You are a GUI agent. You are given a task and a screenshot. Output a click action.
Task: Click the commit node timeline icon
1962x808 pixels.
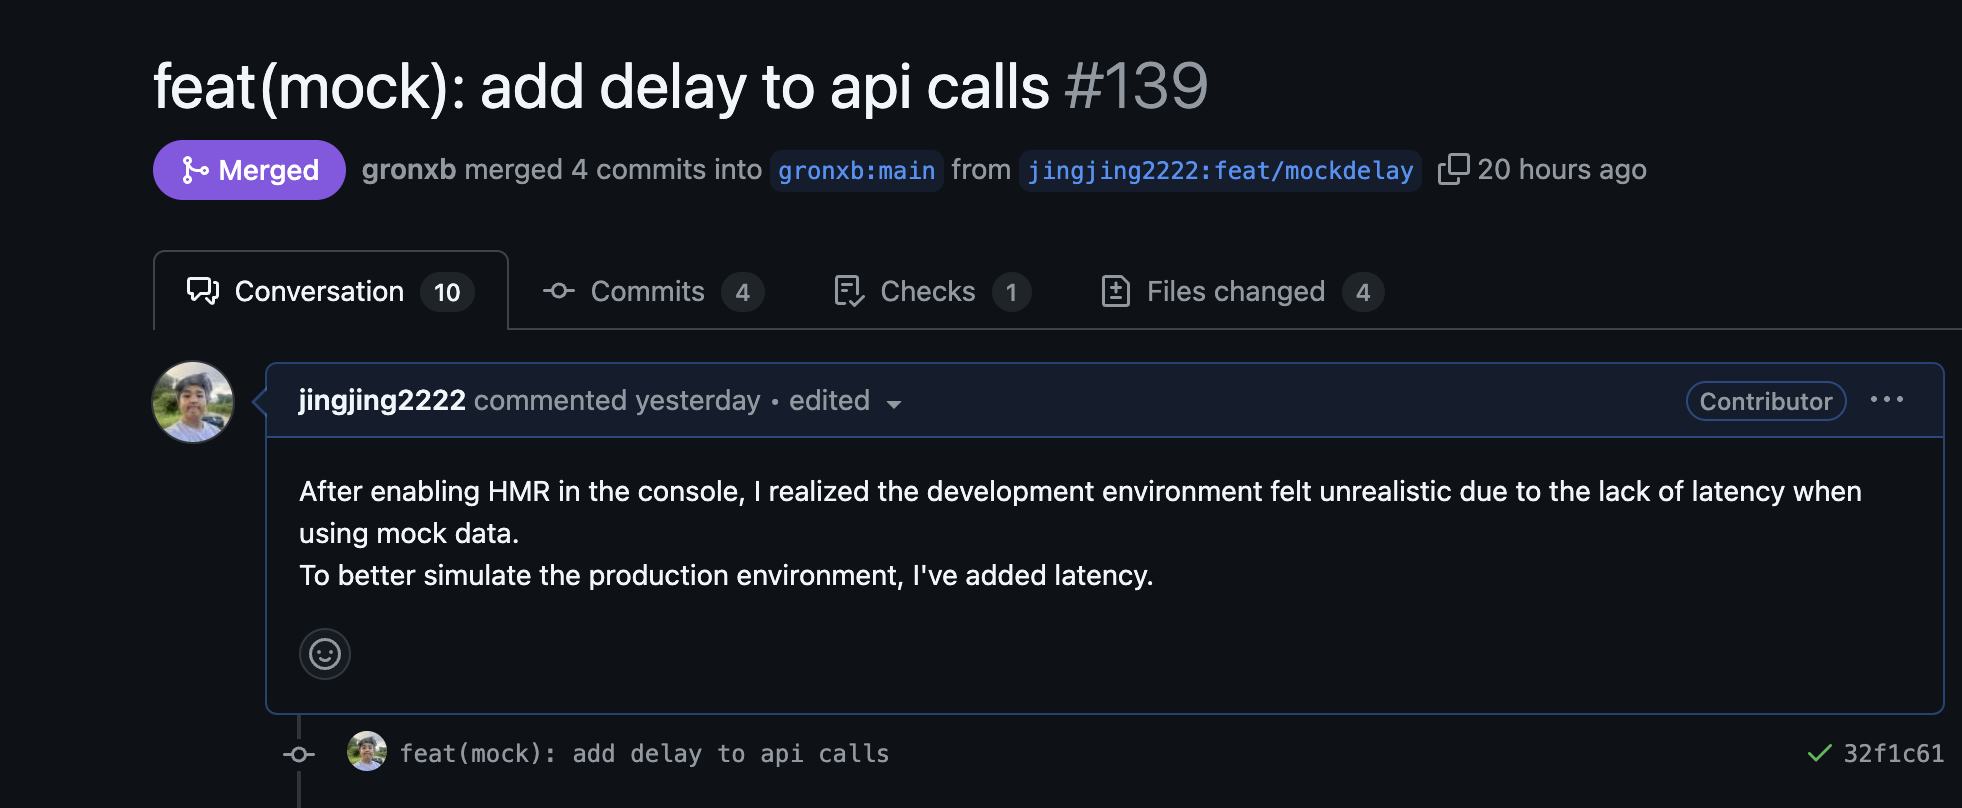click(299, 754)
